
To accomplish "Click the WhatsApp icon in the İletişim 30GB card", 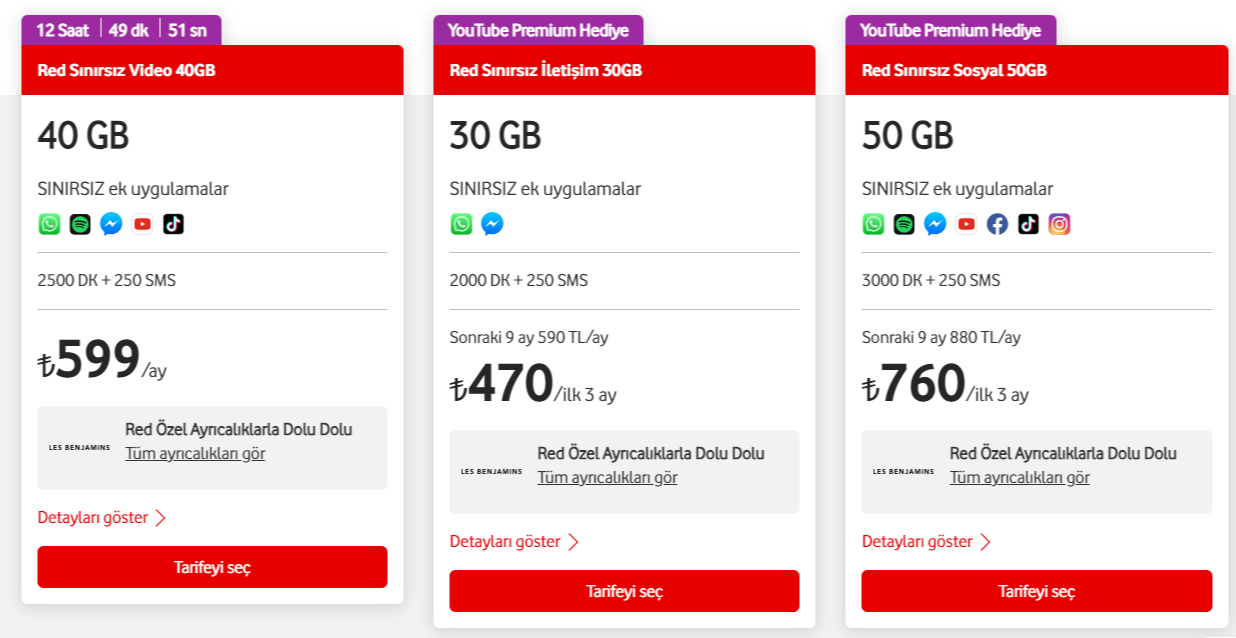I will click(461, 224).
